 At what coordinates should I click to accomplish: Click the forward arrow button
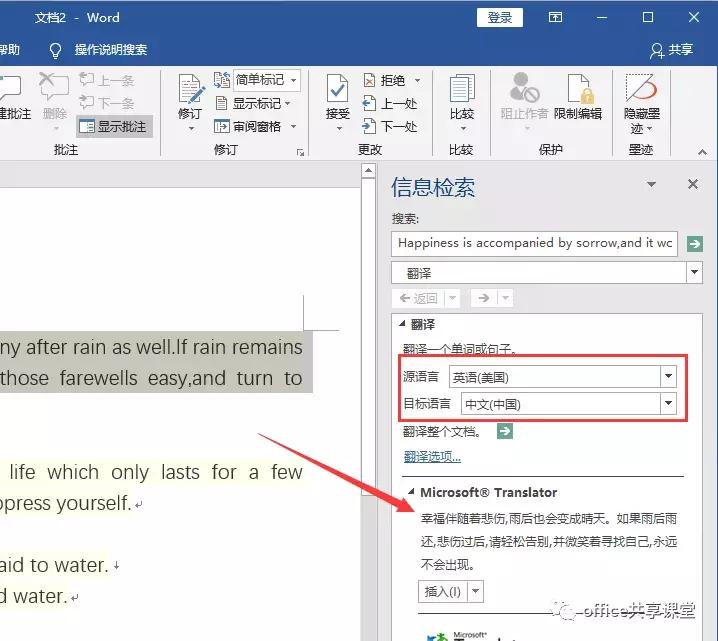(x=484, y=299)
